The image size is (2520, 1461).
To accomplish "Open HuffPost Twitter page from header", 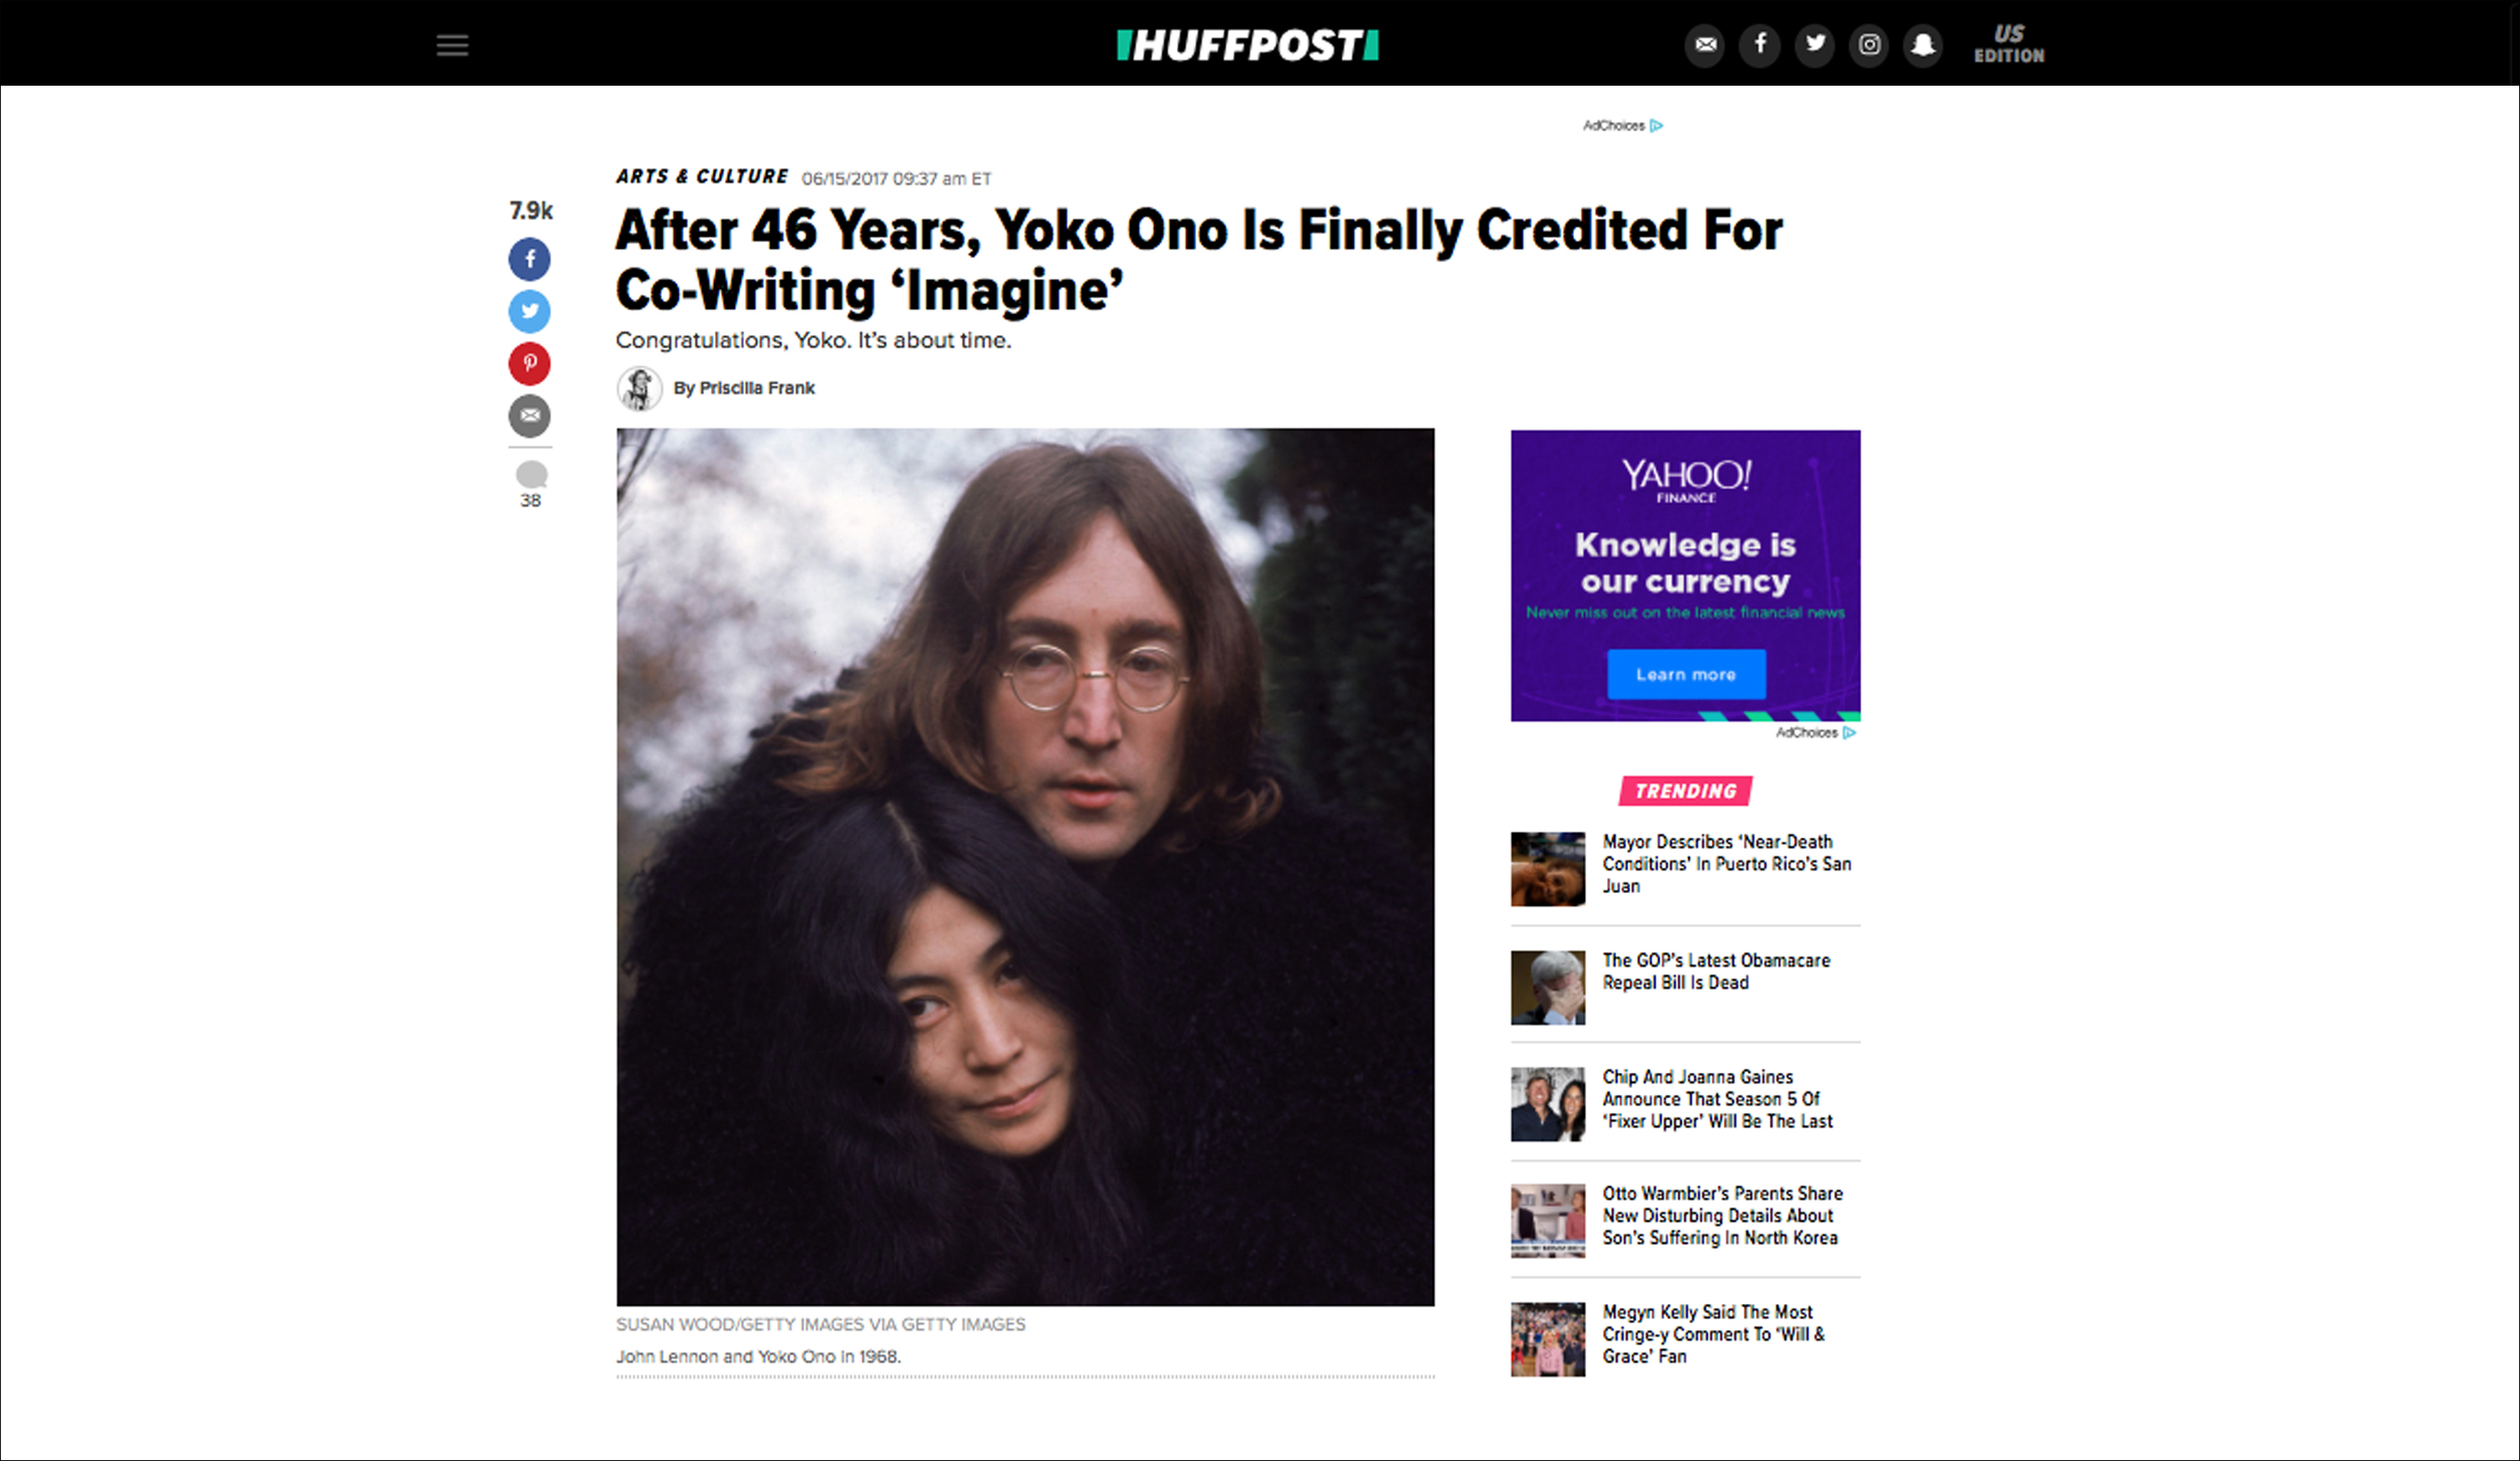I will pyautogui.click(x=1815, y=45).
